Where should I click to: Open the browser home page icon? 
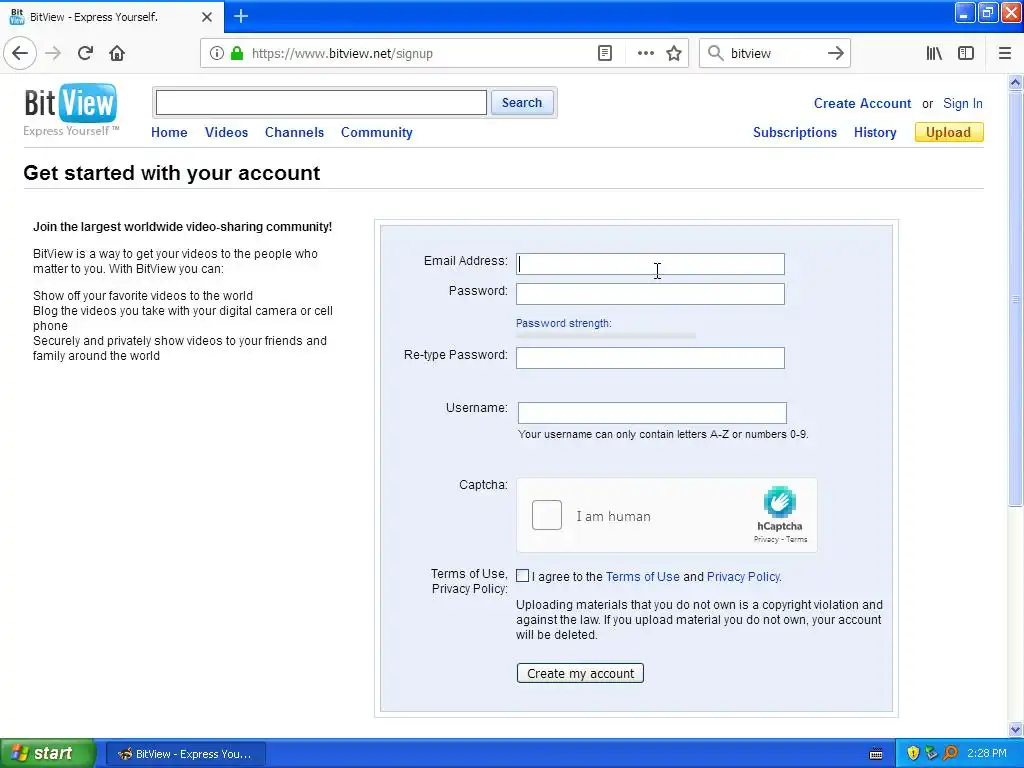(117, 53)
